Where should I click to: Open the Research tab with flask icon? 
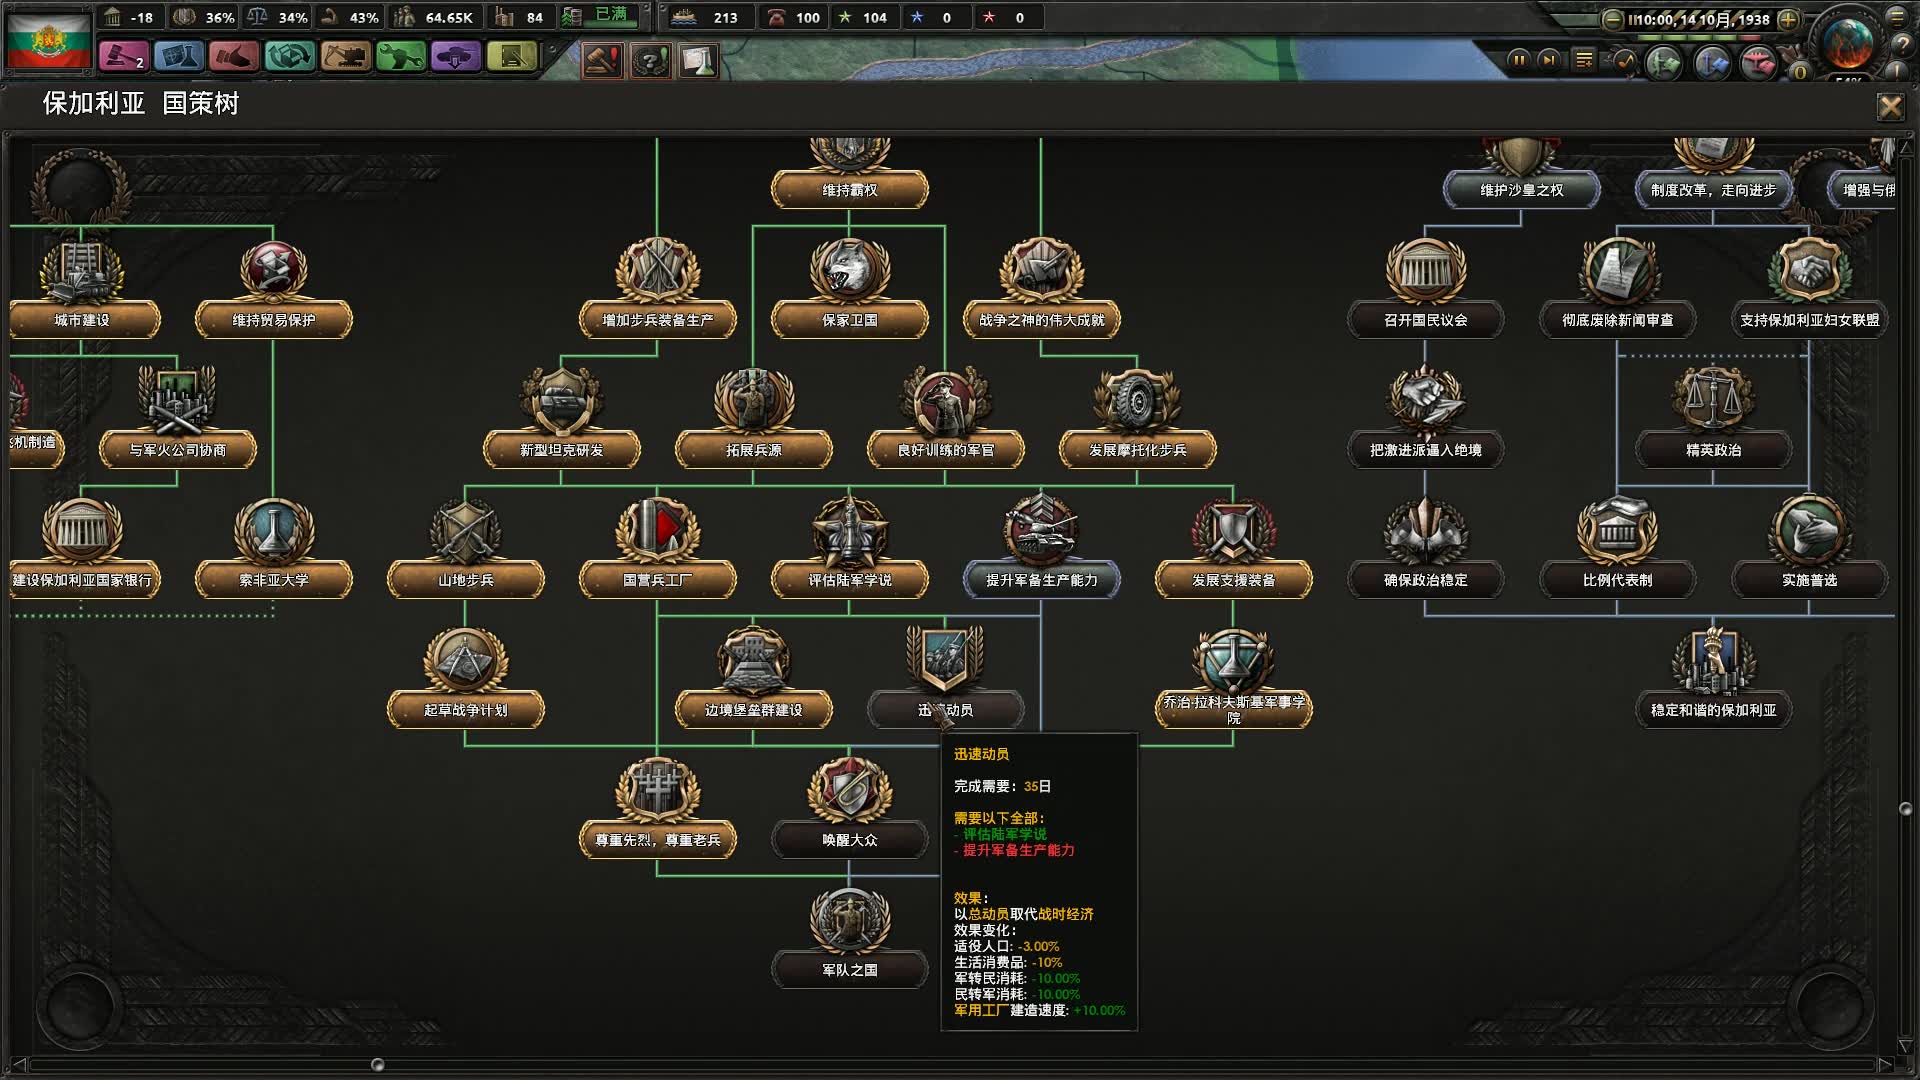pyautogui.click(x=179, y=57)
